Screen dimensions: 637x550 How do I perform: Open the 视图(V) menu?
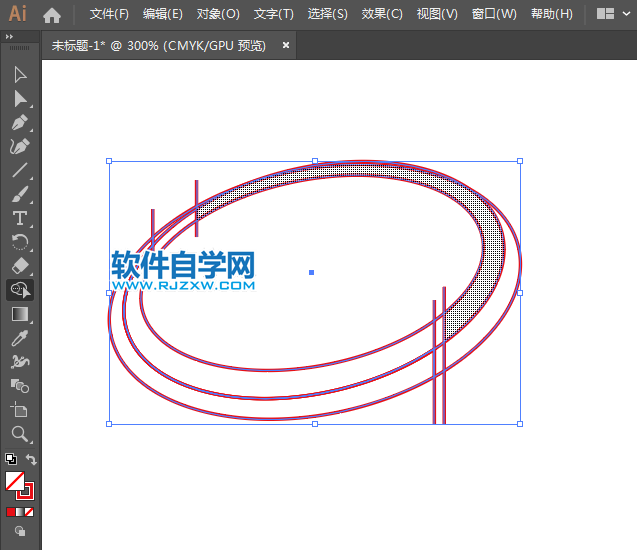click(437, 14)
